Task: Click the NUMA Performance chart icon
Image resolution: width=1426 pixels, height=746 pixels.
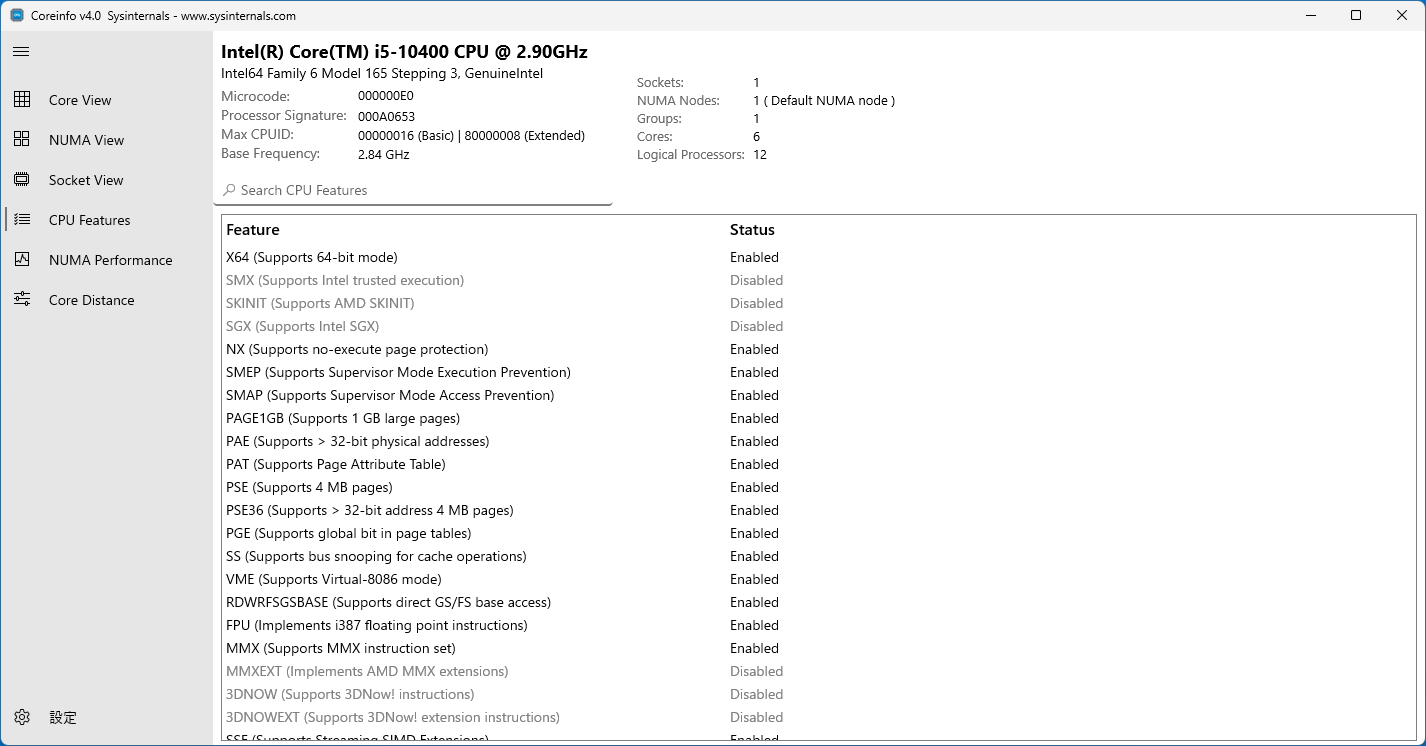Action: click(x=22, y=260)
